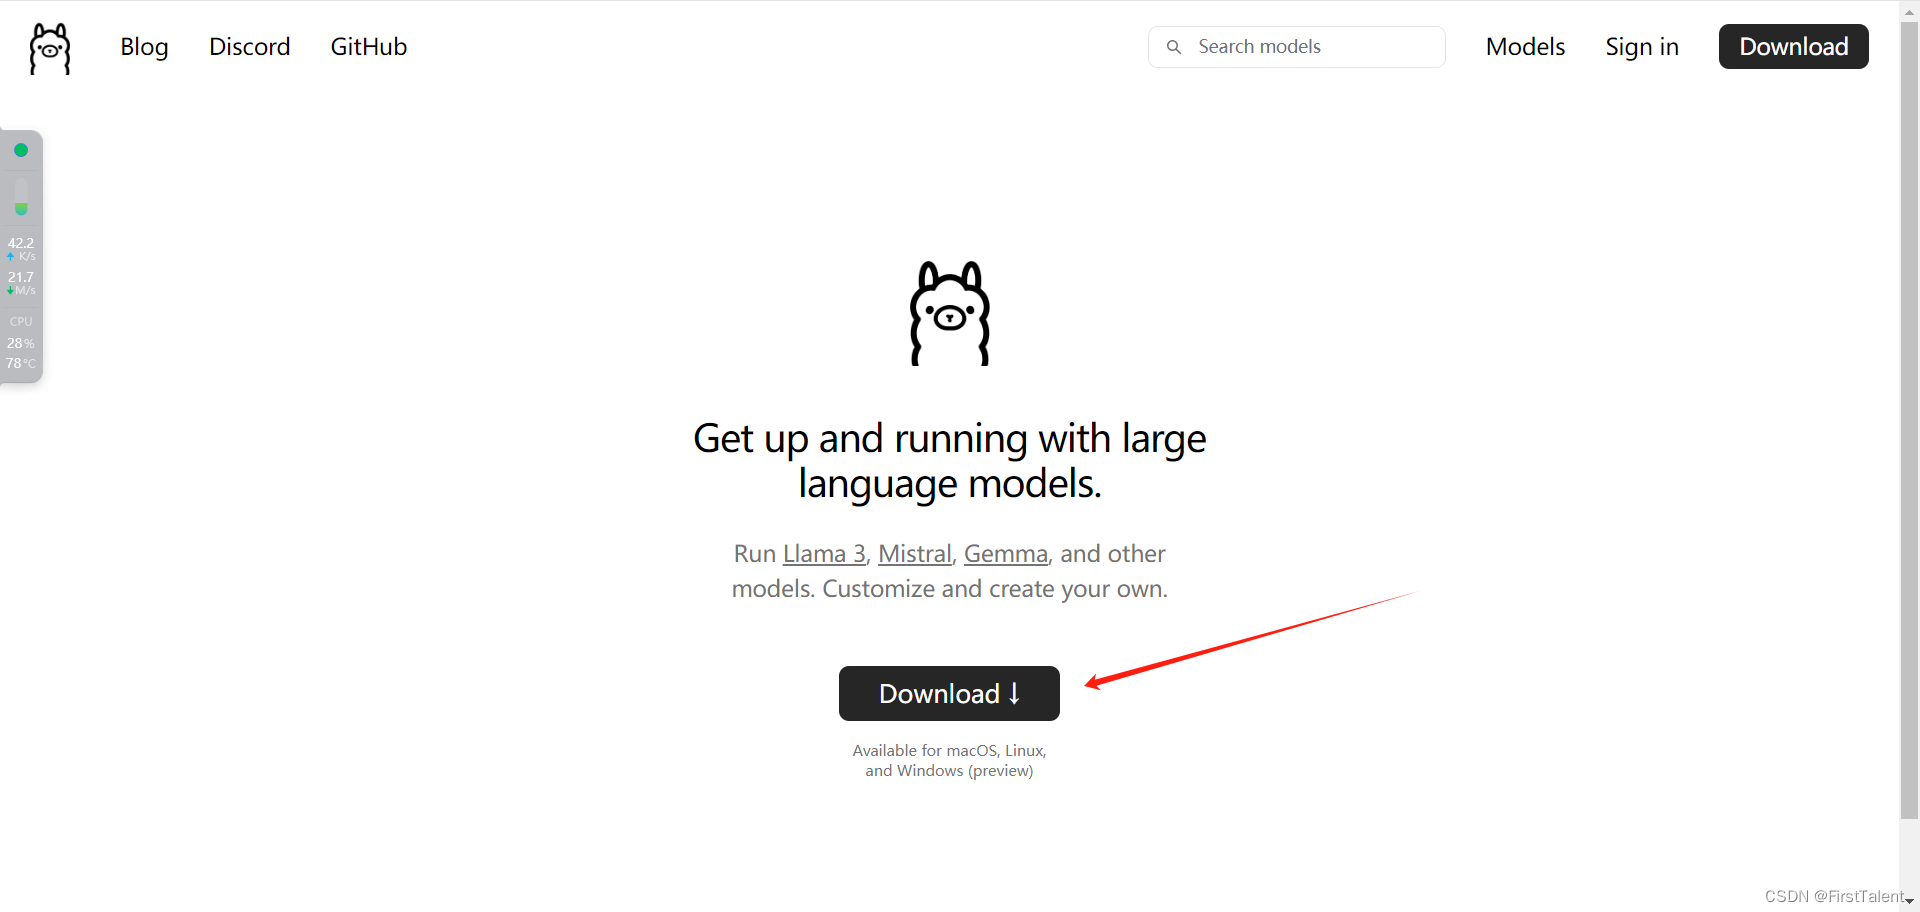Click the large Download button with the down arrow
Image resolution: width=1920 pixels, height=912 pixels.
(x=949, y=693)
